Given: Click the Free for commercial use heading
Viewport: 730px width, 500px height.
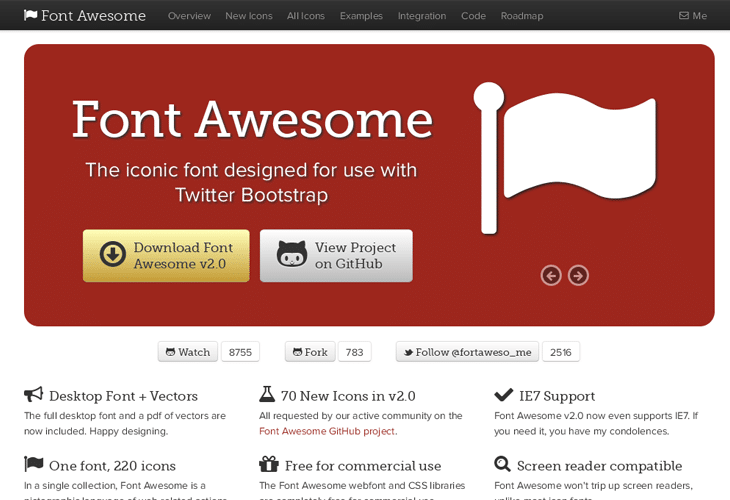Looking at the screenshot, I should coord(363,466).
